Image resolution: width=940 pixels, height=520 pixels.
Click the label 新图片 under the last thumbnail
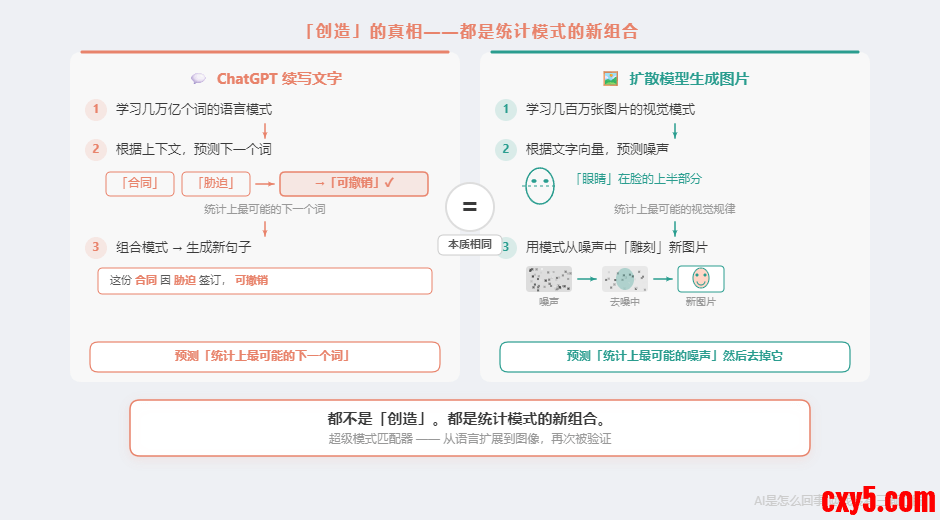[x=701, y=302]
